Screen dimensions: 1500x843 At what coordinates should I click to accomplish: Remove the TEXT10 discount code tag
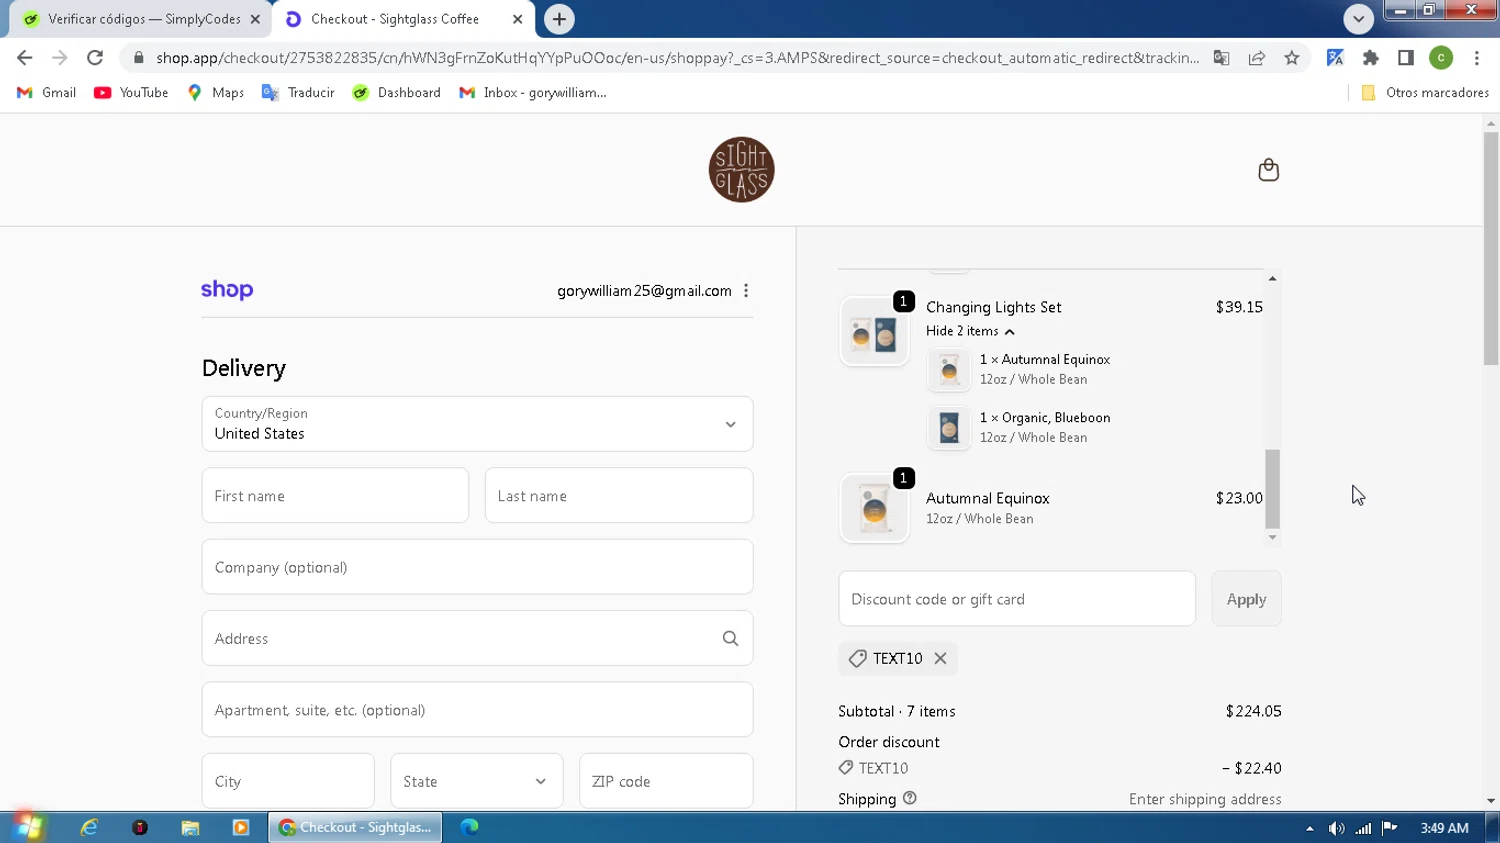[940, 658]
